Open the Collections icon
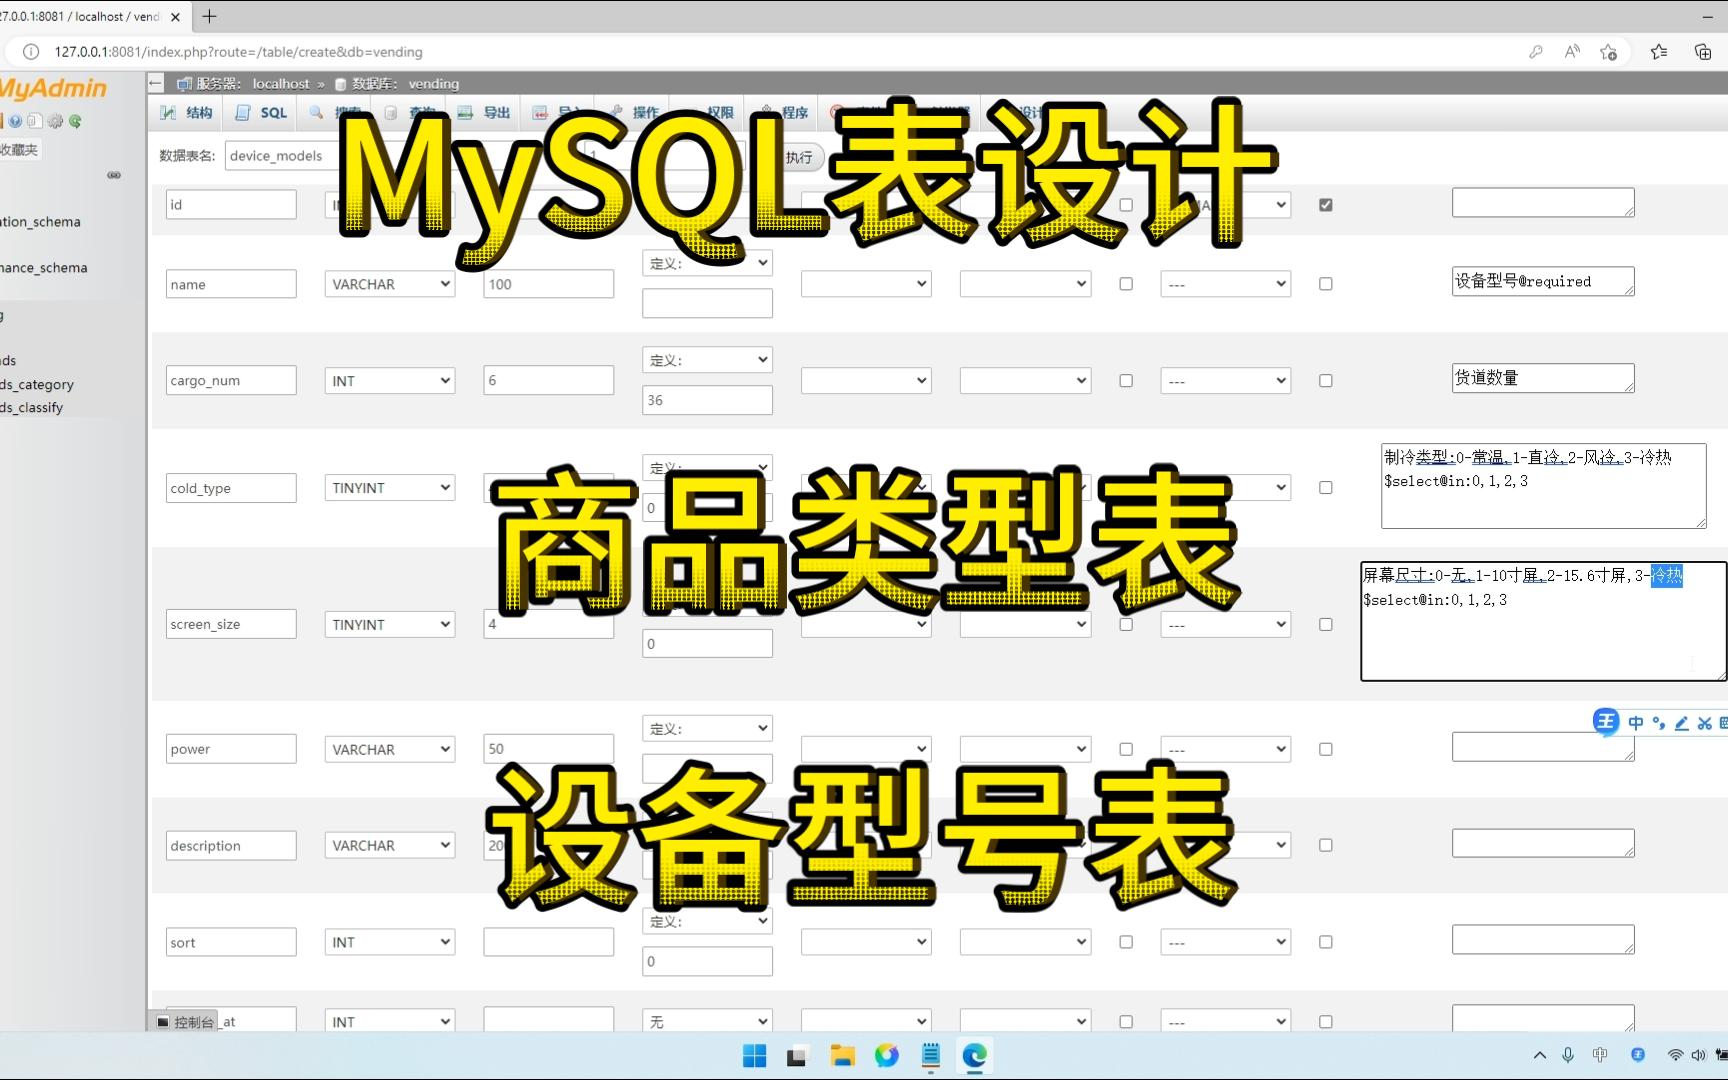 (x=1703, y=52)
